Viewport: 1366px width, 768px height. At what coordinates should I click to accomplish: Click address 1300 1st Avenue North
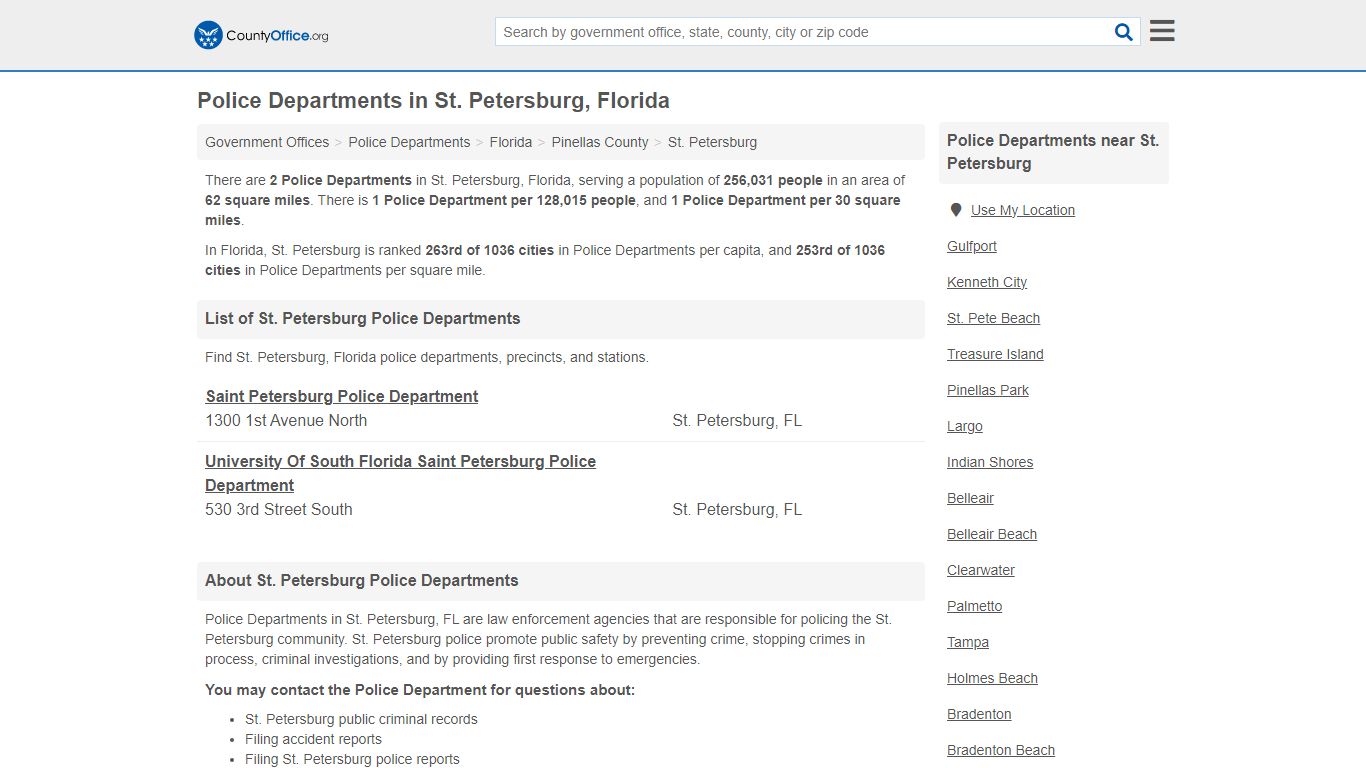286,420
